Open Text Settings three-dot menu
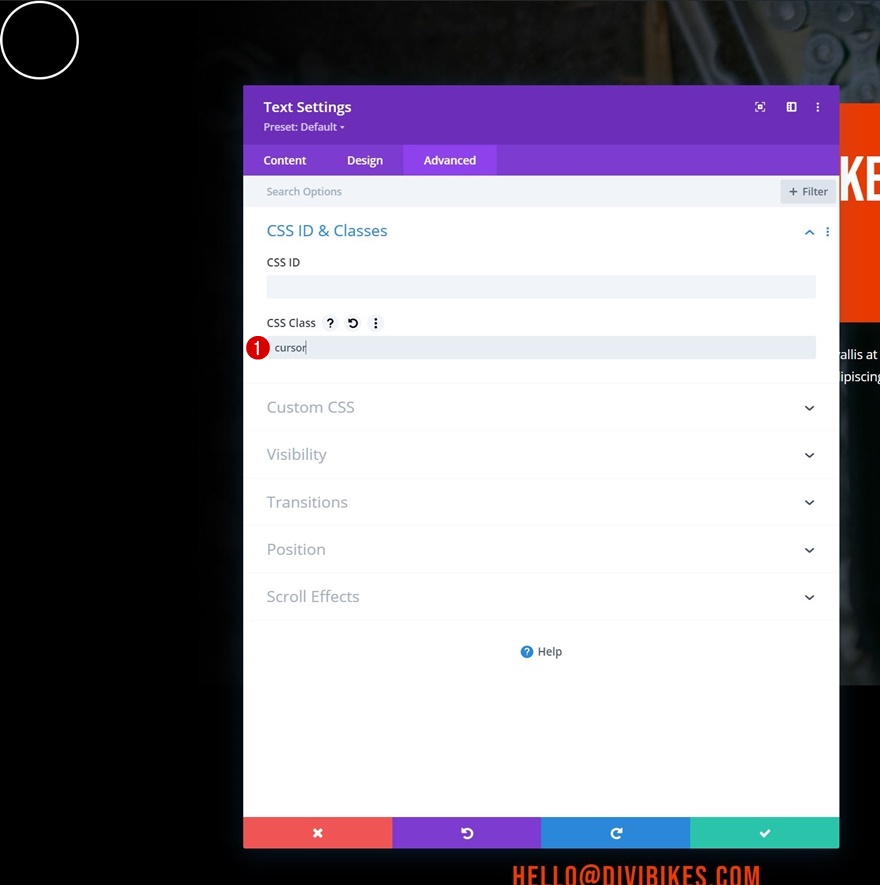This screenshot has height=885, width=880. pos(817,107)
